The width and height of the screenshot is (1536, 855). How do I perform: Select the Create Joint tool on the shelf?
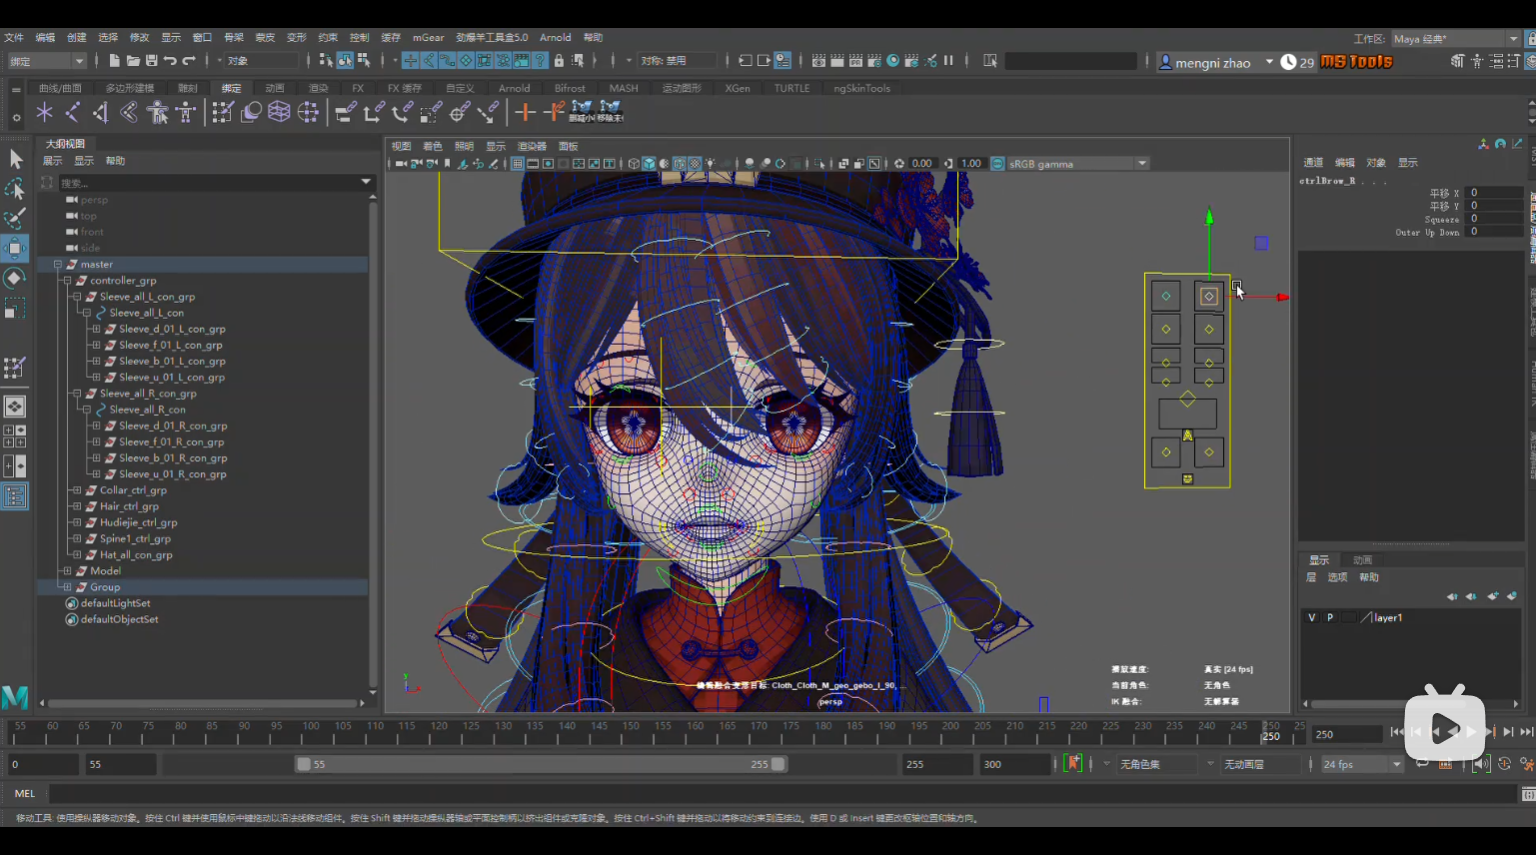click(72, 112)
